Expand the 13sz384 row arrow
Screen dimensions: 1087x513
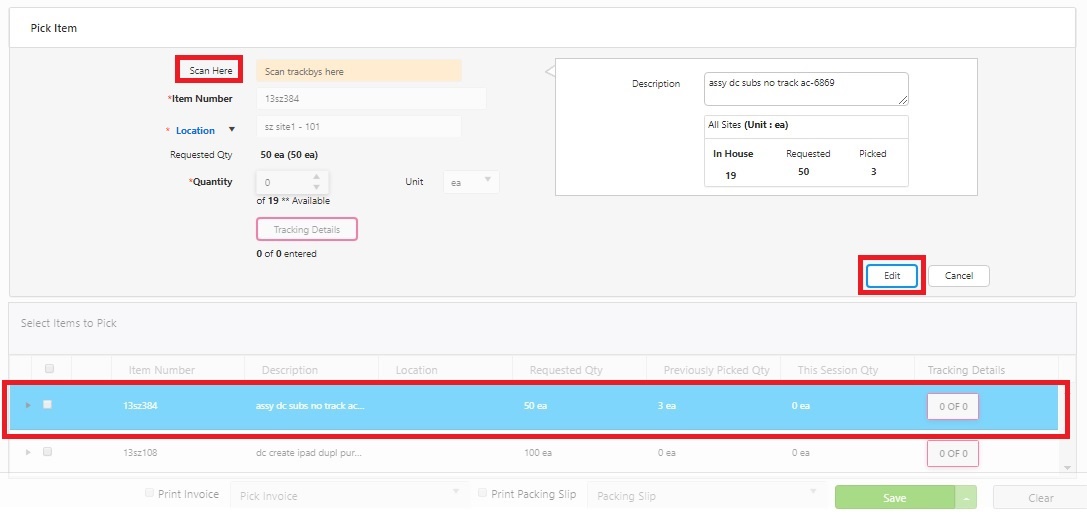coord(28,405)
